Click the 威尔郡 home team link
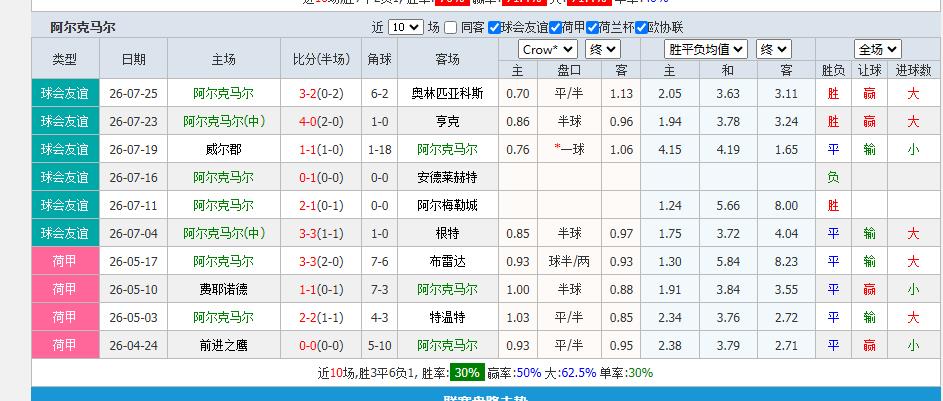 tap(223, 149)
